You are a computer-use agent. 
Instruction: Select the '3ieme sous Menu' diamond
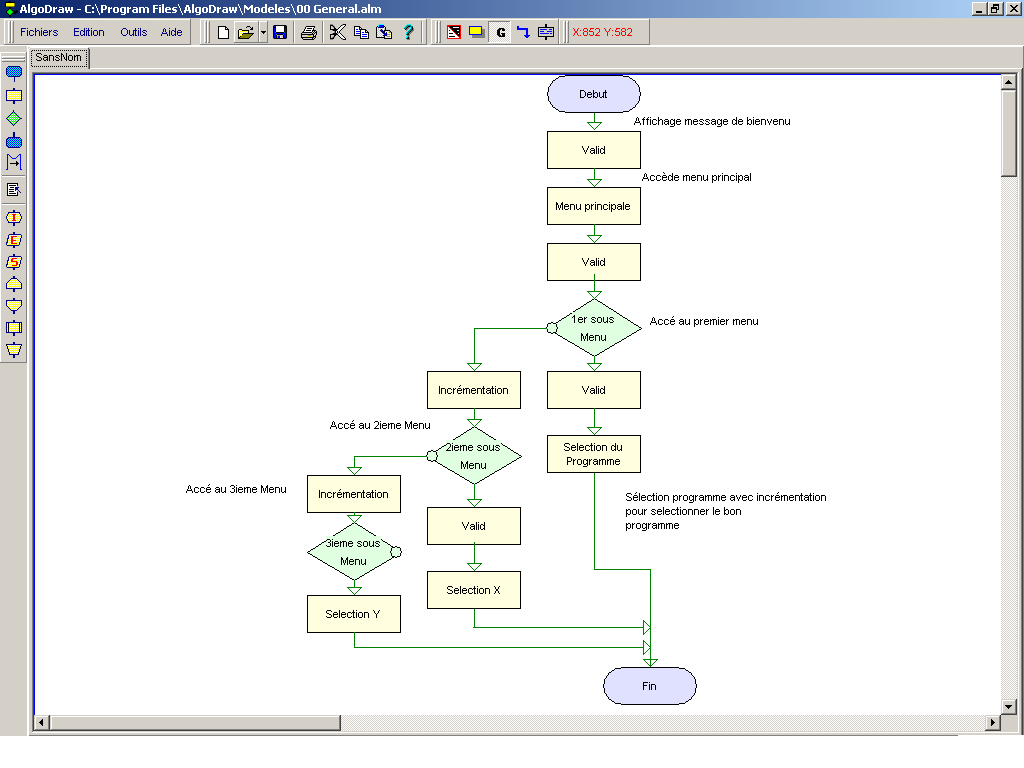point(354,552)
